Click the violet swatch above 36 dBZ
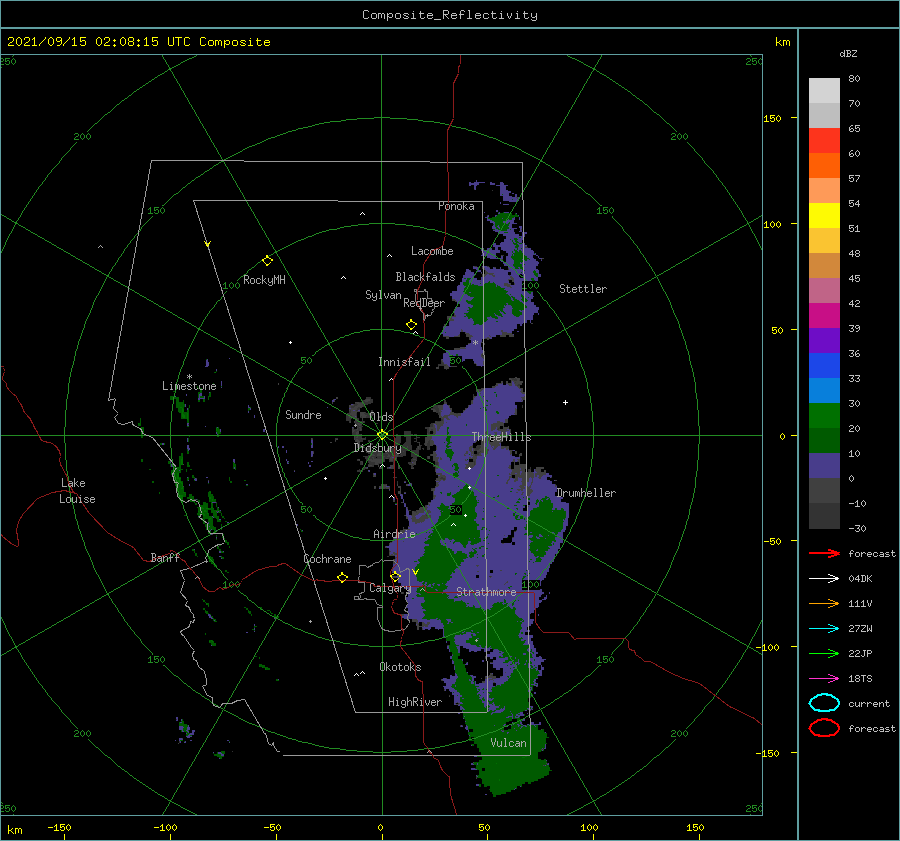 (x=824, y=340)
